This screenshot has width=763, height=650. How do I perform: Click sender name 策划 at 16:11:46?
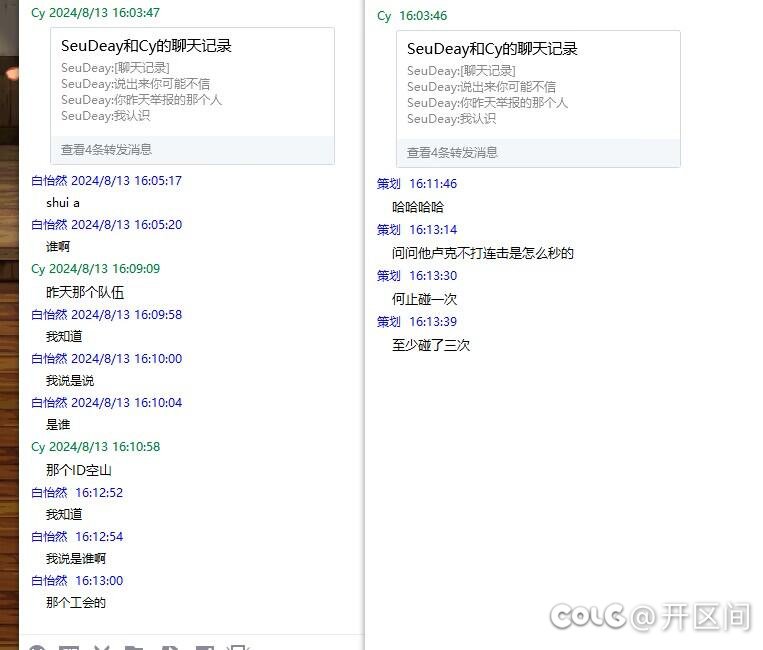click(x=388, y=184)
